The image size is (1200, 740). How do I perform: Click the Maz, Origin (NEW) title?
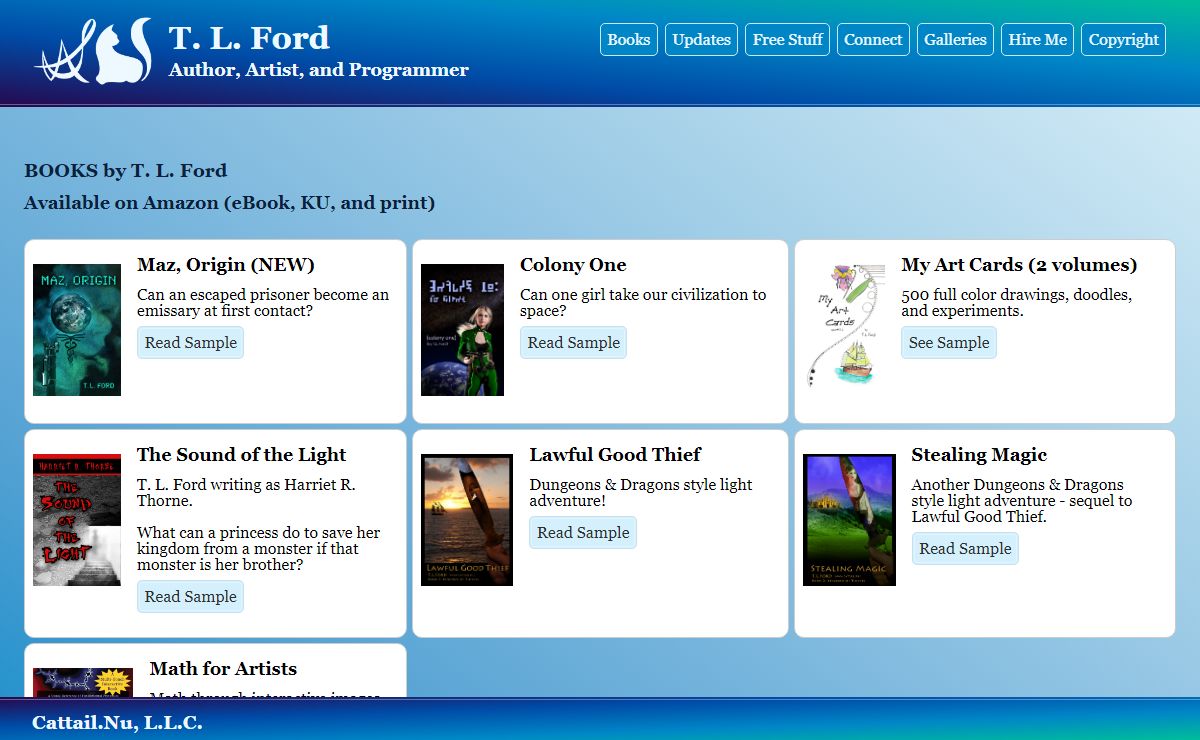click(x=226, y=265)
